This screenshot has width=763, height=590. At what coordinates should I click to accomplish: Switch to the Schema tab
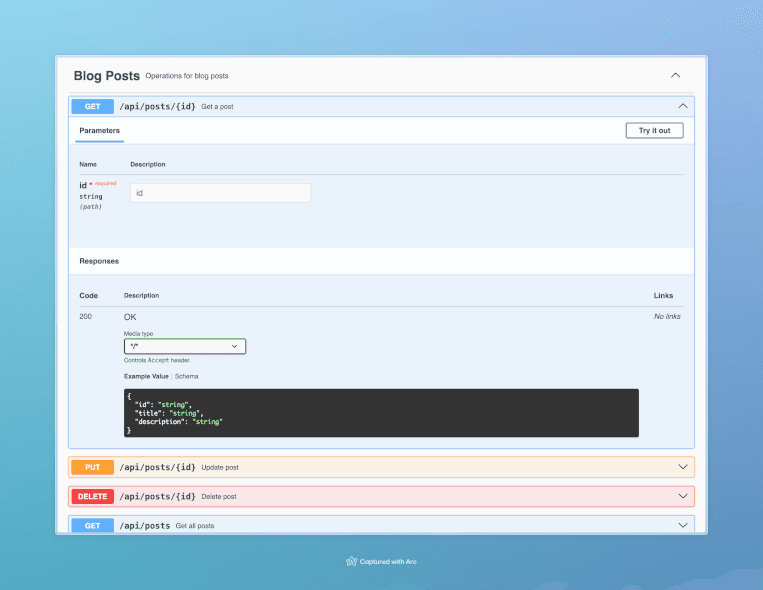(x=186, y=376)
